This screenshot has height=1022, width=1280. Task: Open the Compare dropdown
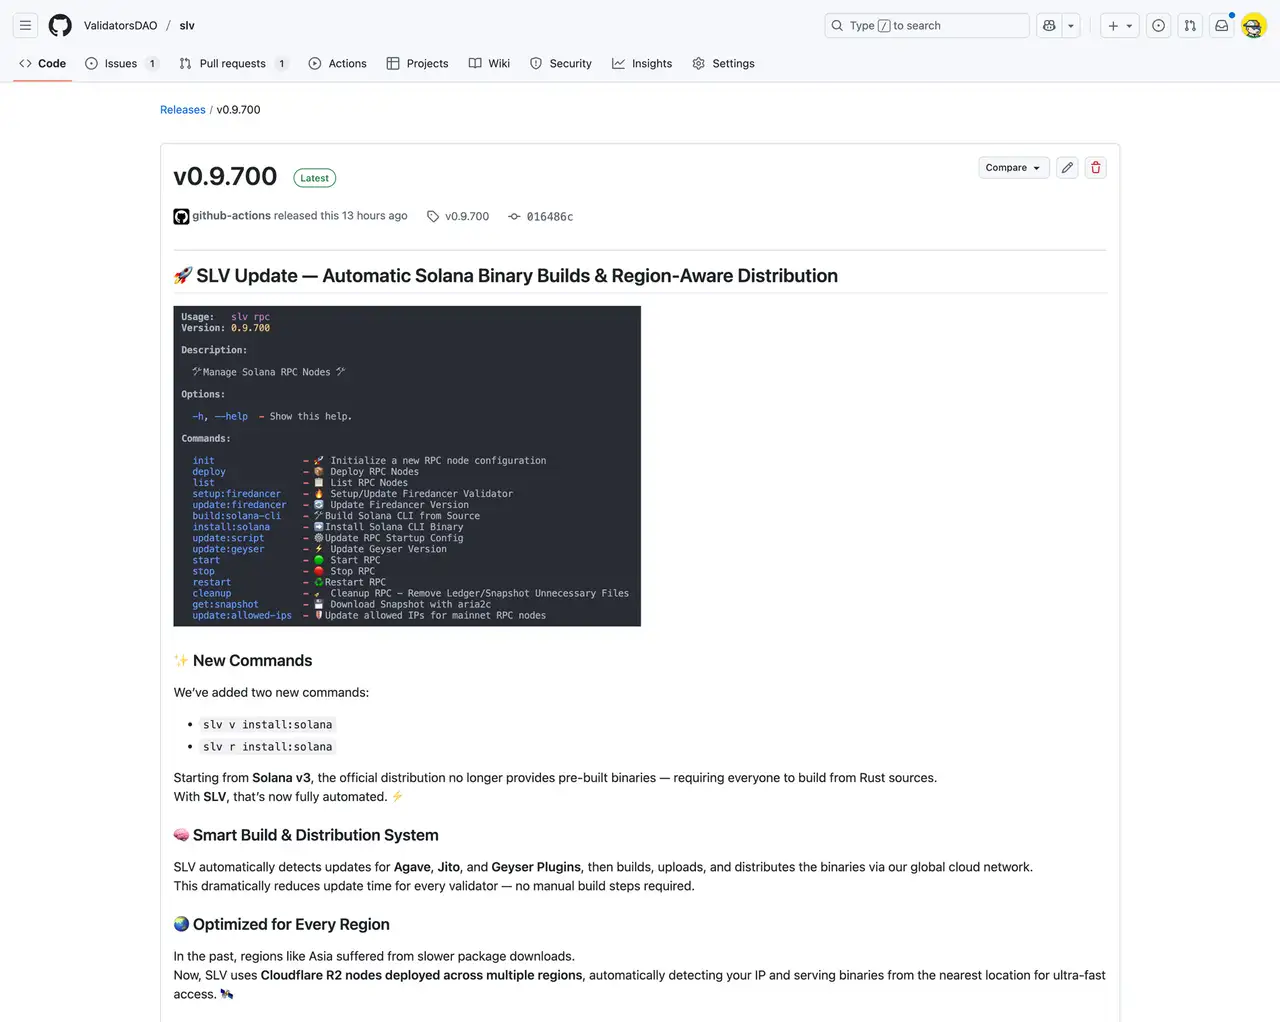click(x=1013, y=167)
